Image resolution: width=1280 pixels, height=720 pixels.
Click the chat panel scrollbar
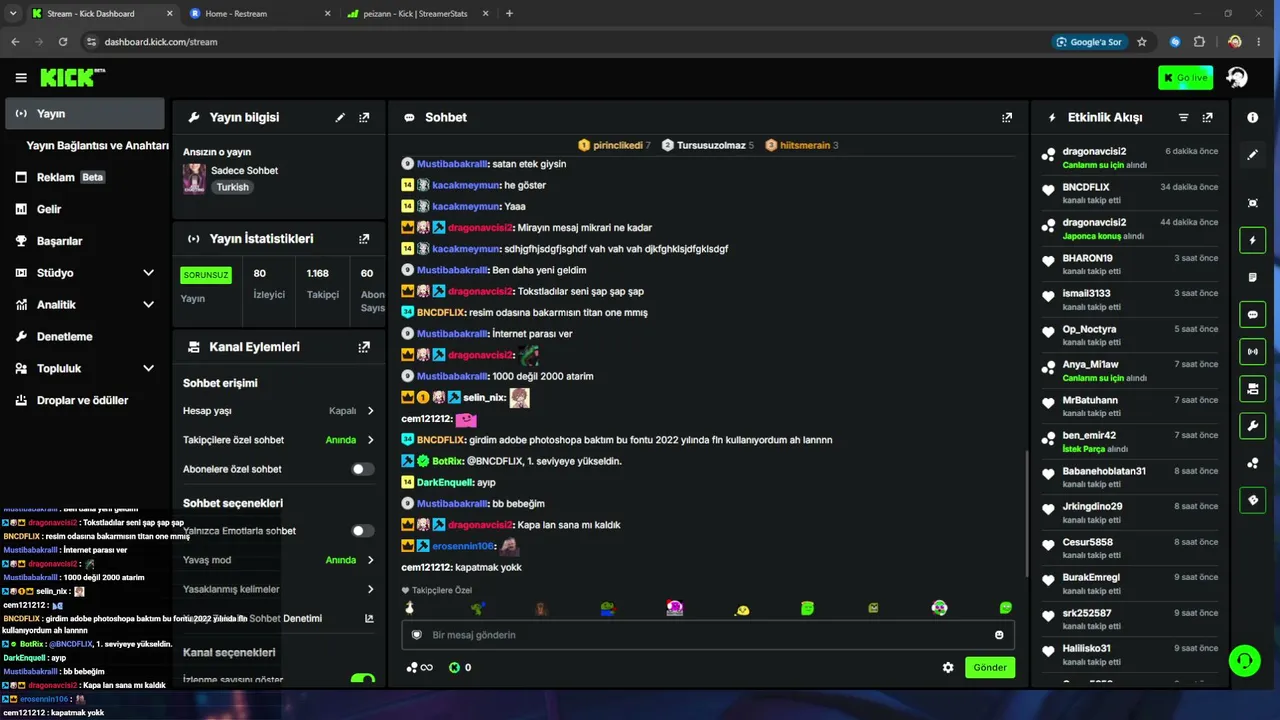tap(1026, 515)
